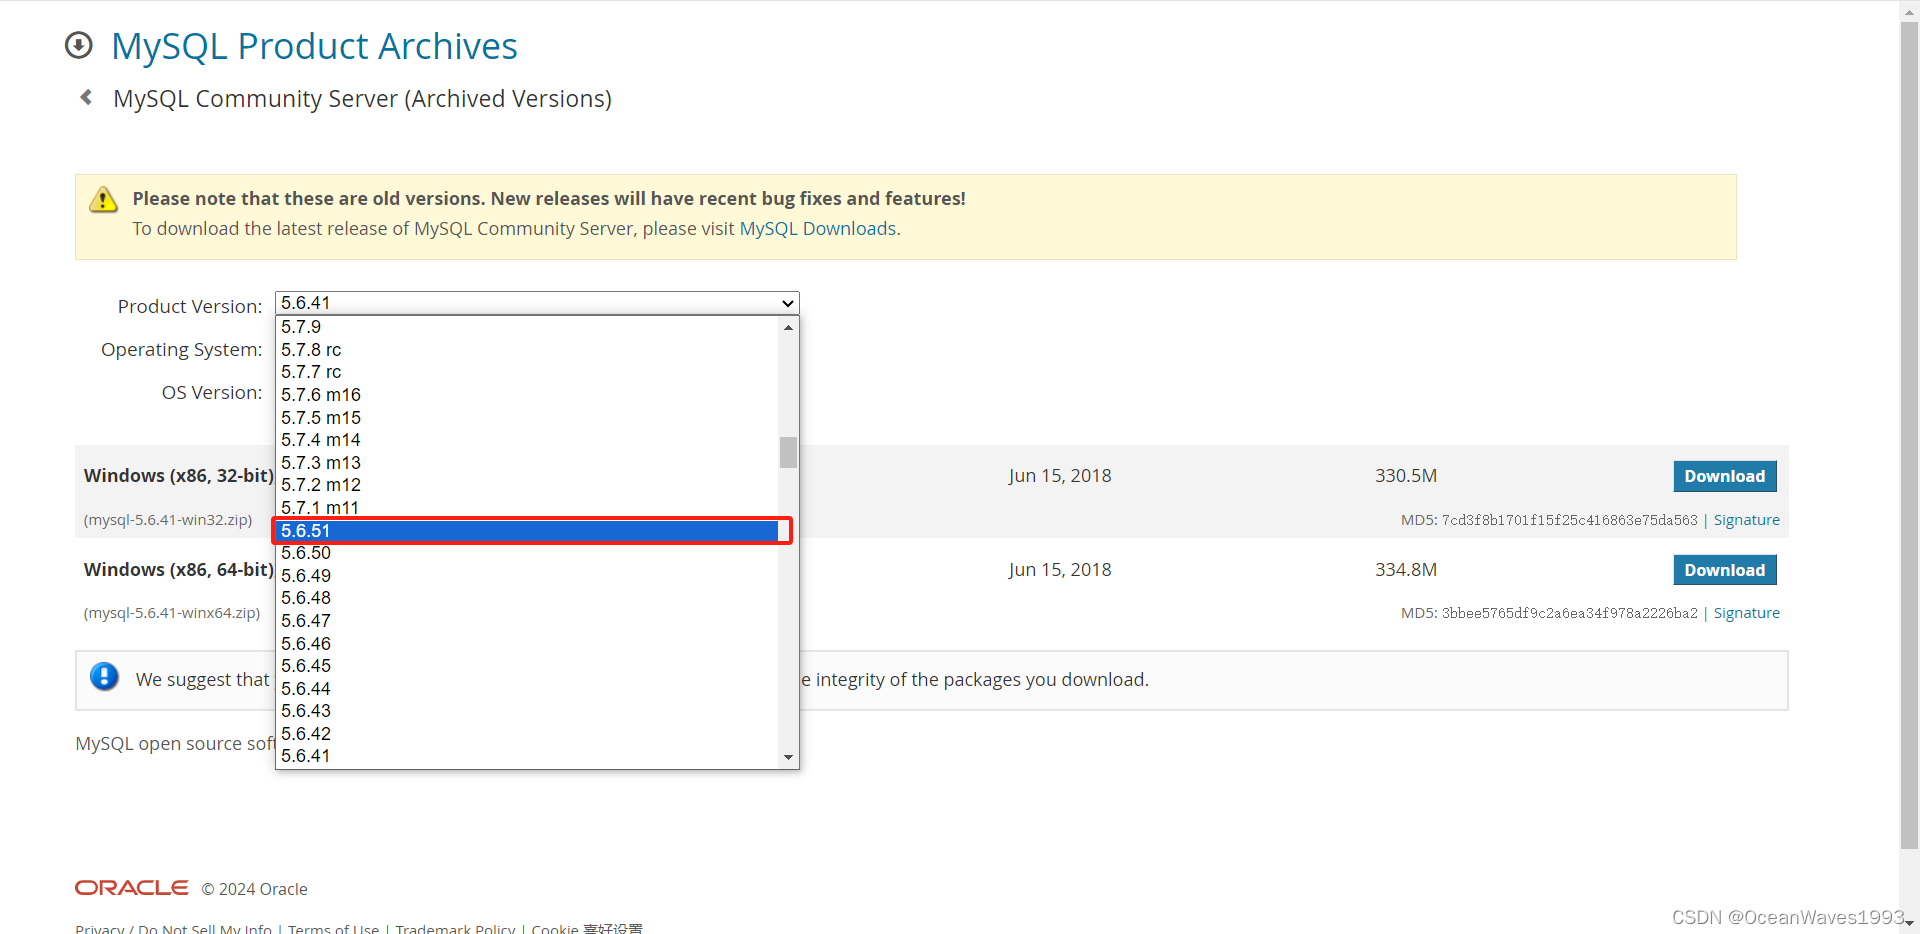The height and width of the screenshot is (934, 1920).
Task: Select version 5.7.6 m16 option
Action: tap(527, 395)
